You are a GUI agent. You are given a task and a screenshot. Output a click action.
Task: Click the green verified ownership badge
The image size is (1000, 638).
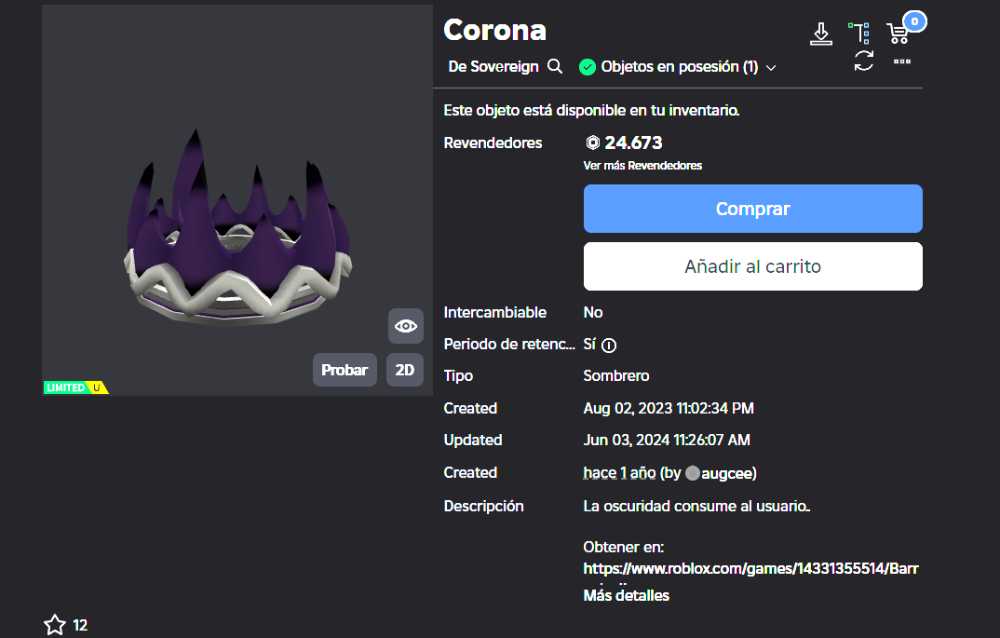(x=589, y=66)
